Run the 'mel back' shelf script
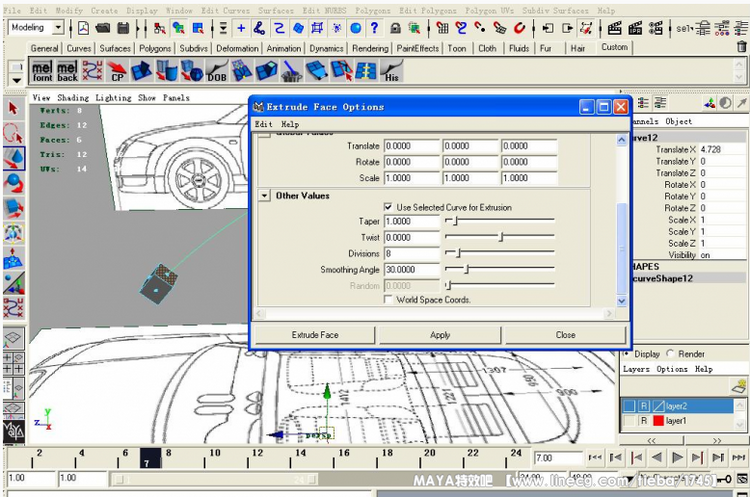 point(67,71)
